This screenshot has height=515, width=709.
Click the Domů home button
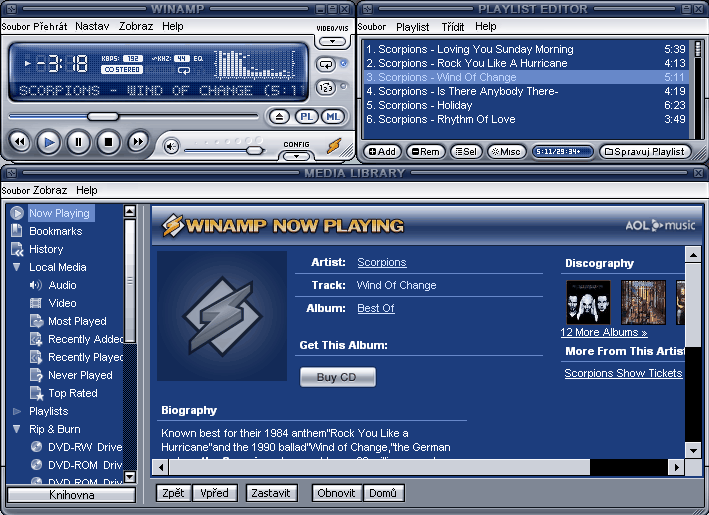click(x=383, y=493)
